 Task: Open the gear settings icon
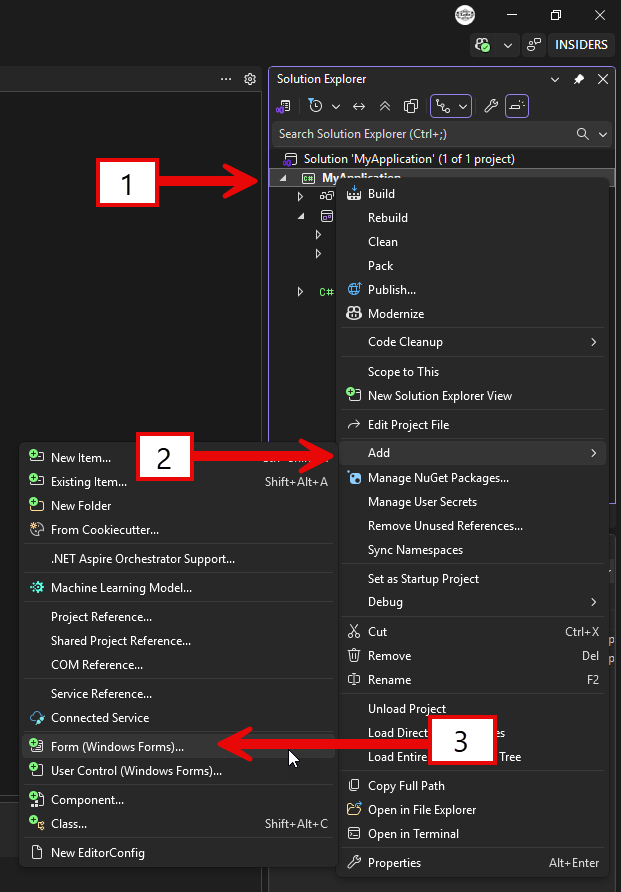(250, 79)
